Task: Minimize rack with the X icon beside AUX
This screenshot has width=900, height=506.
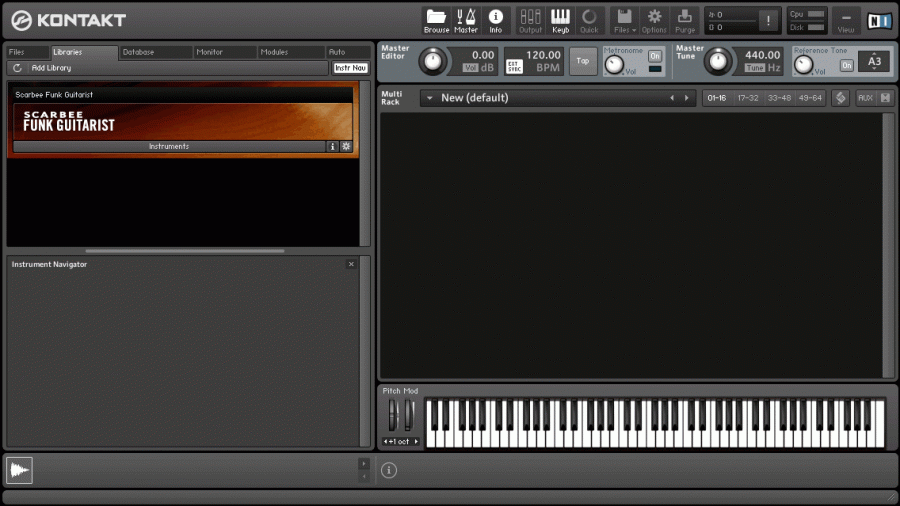Action: (x=886, y=98)
